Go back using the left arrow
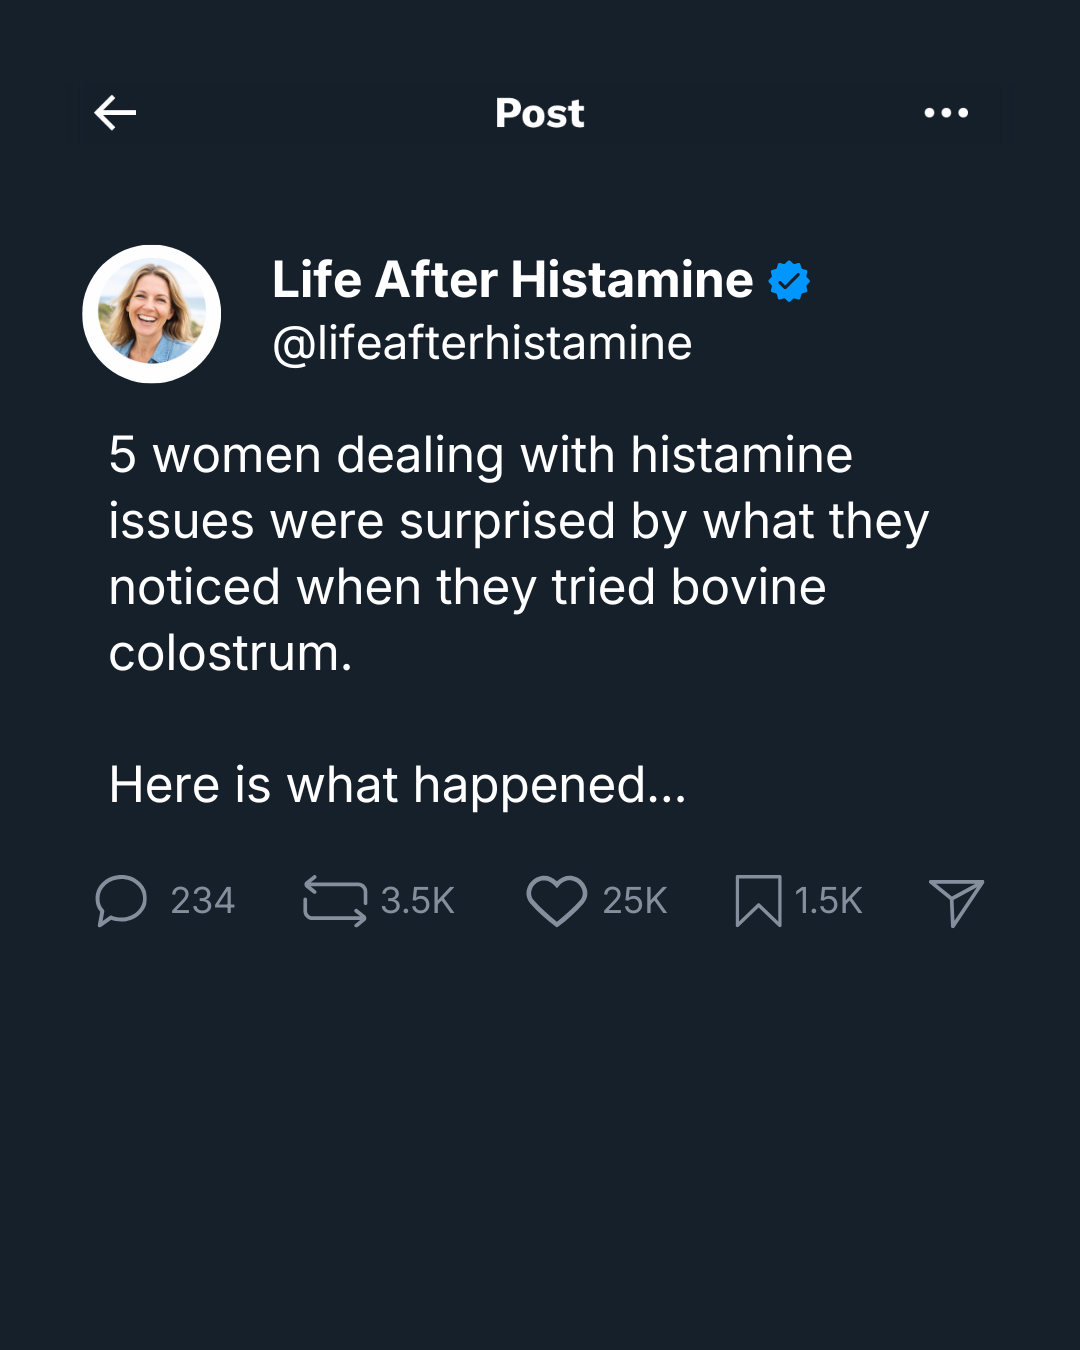 115,113
